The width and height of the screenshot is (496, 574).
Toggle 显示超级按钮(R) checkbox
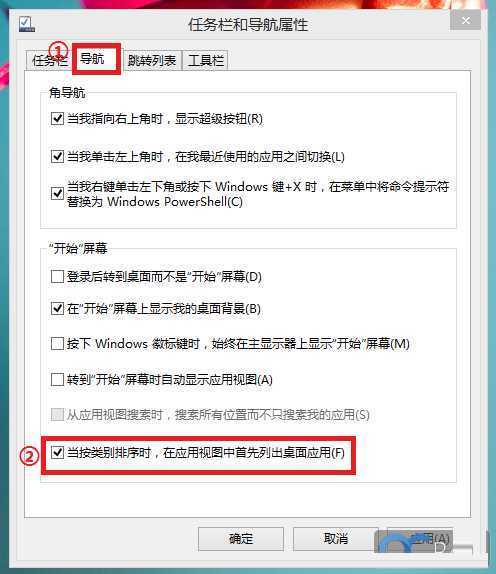point(57,119)
